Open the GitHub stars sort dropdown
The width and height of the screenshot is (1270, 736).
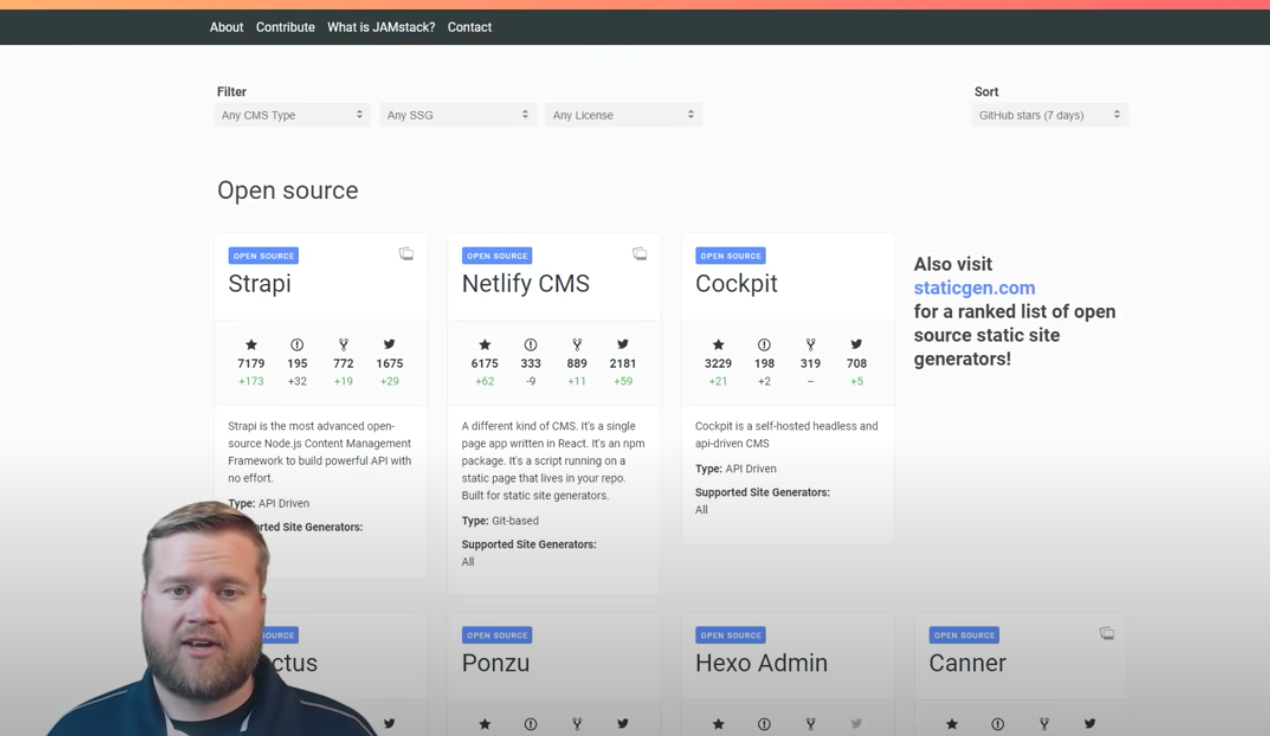click(1050, 115)
